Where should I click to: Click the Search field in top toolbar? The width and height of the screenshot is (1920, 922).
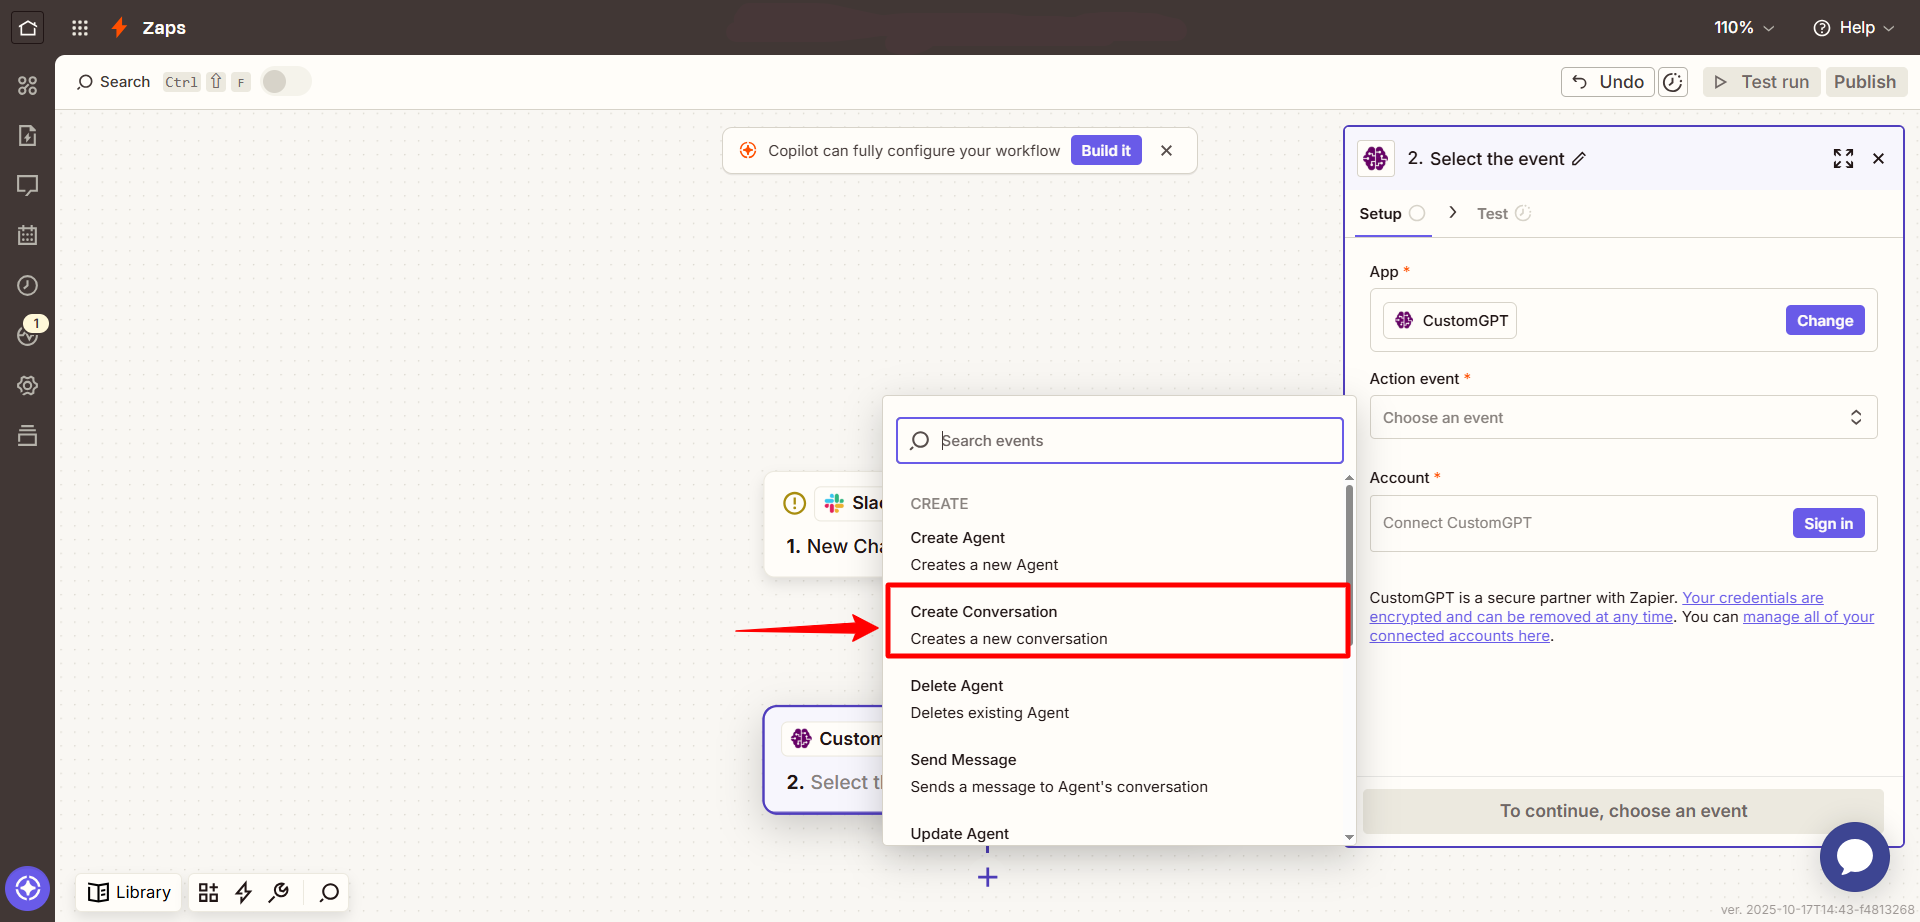coord(113,82)
